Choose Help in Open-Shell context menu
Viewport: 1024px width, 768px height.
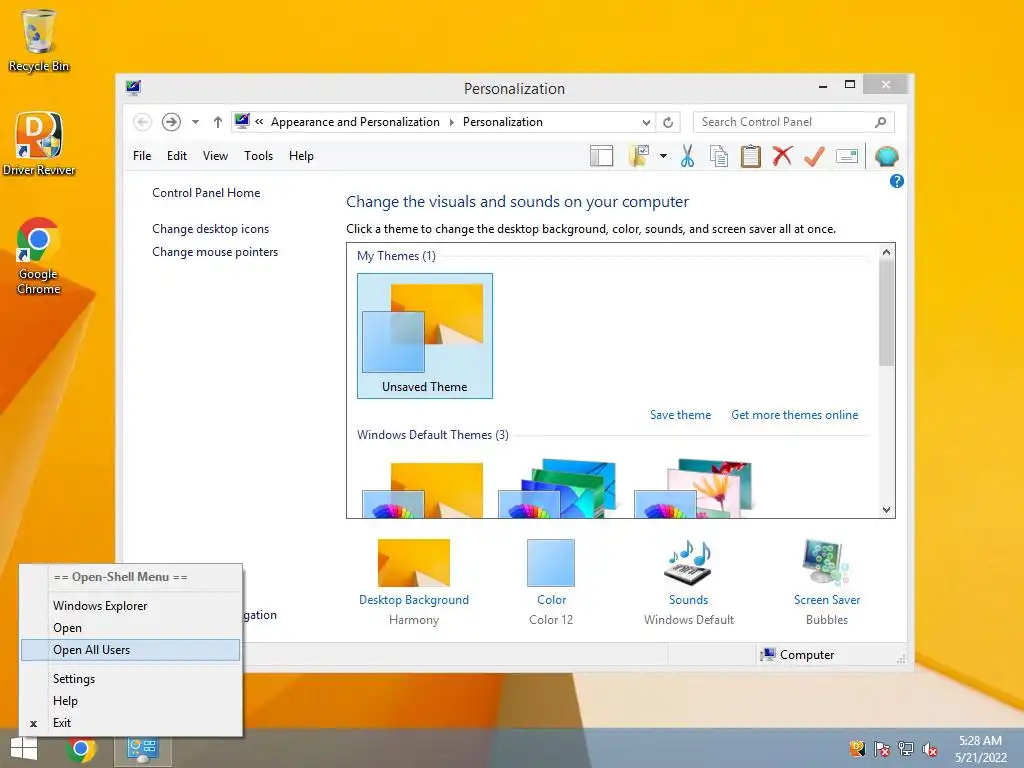pos(132,701)
